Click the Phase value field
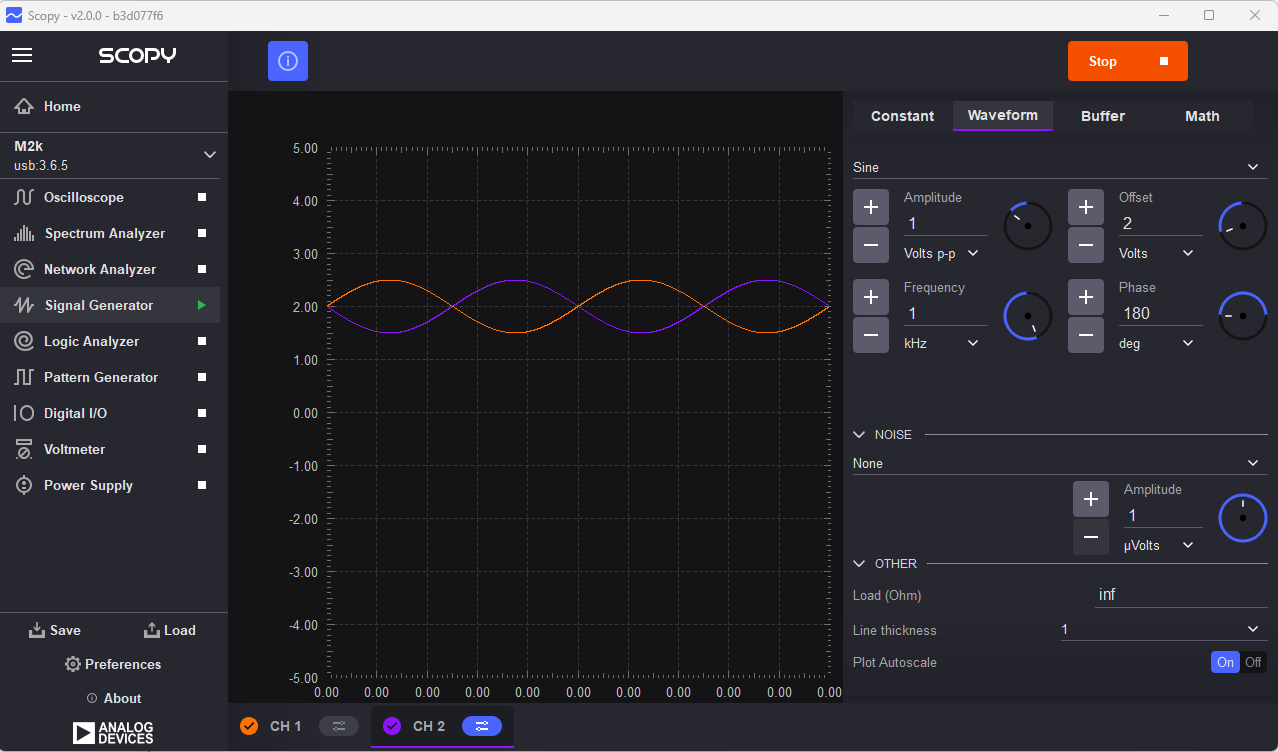Image resolution: width=1278 pixels, height=752 pixels. tap(1160, 313)
